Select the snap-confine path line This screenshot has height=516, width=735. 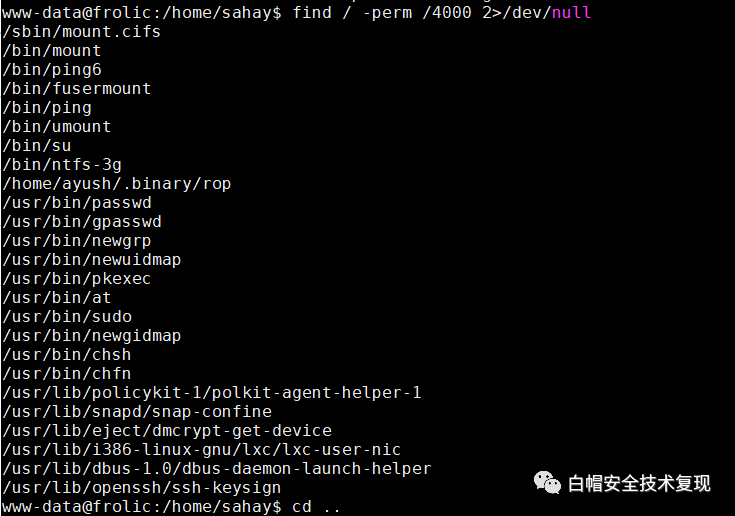pyautogui.click(x=137, y=412)
